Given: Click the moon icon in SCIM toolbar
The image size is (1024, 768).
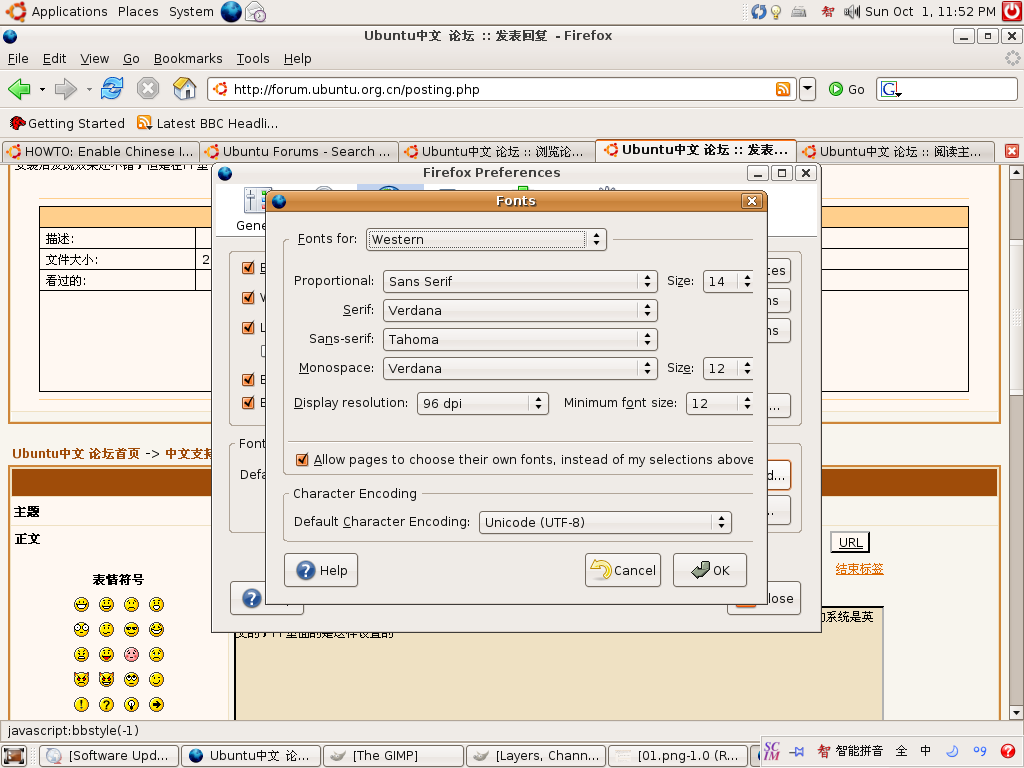Looking at the screenshot, I should (953, 752).
